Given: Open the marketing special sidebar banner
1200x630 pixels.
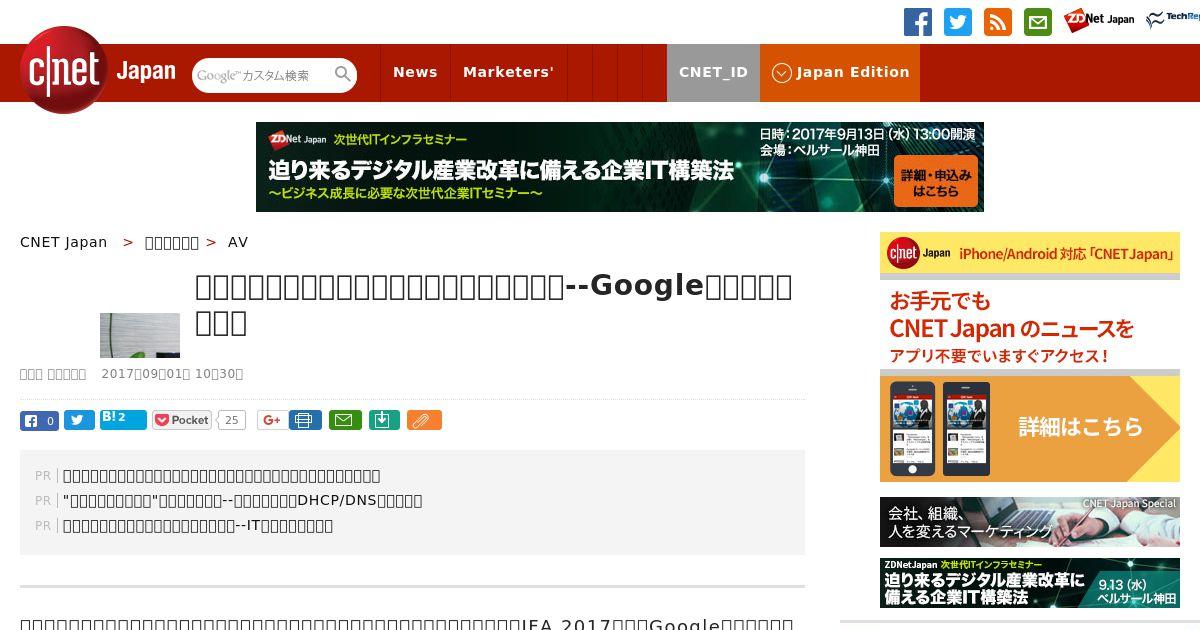Looking at the screenshot, I should (1030, 522).
